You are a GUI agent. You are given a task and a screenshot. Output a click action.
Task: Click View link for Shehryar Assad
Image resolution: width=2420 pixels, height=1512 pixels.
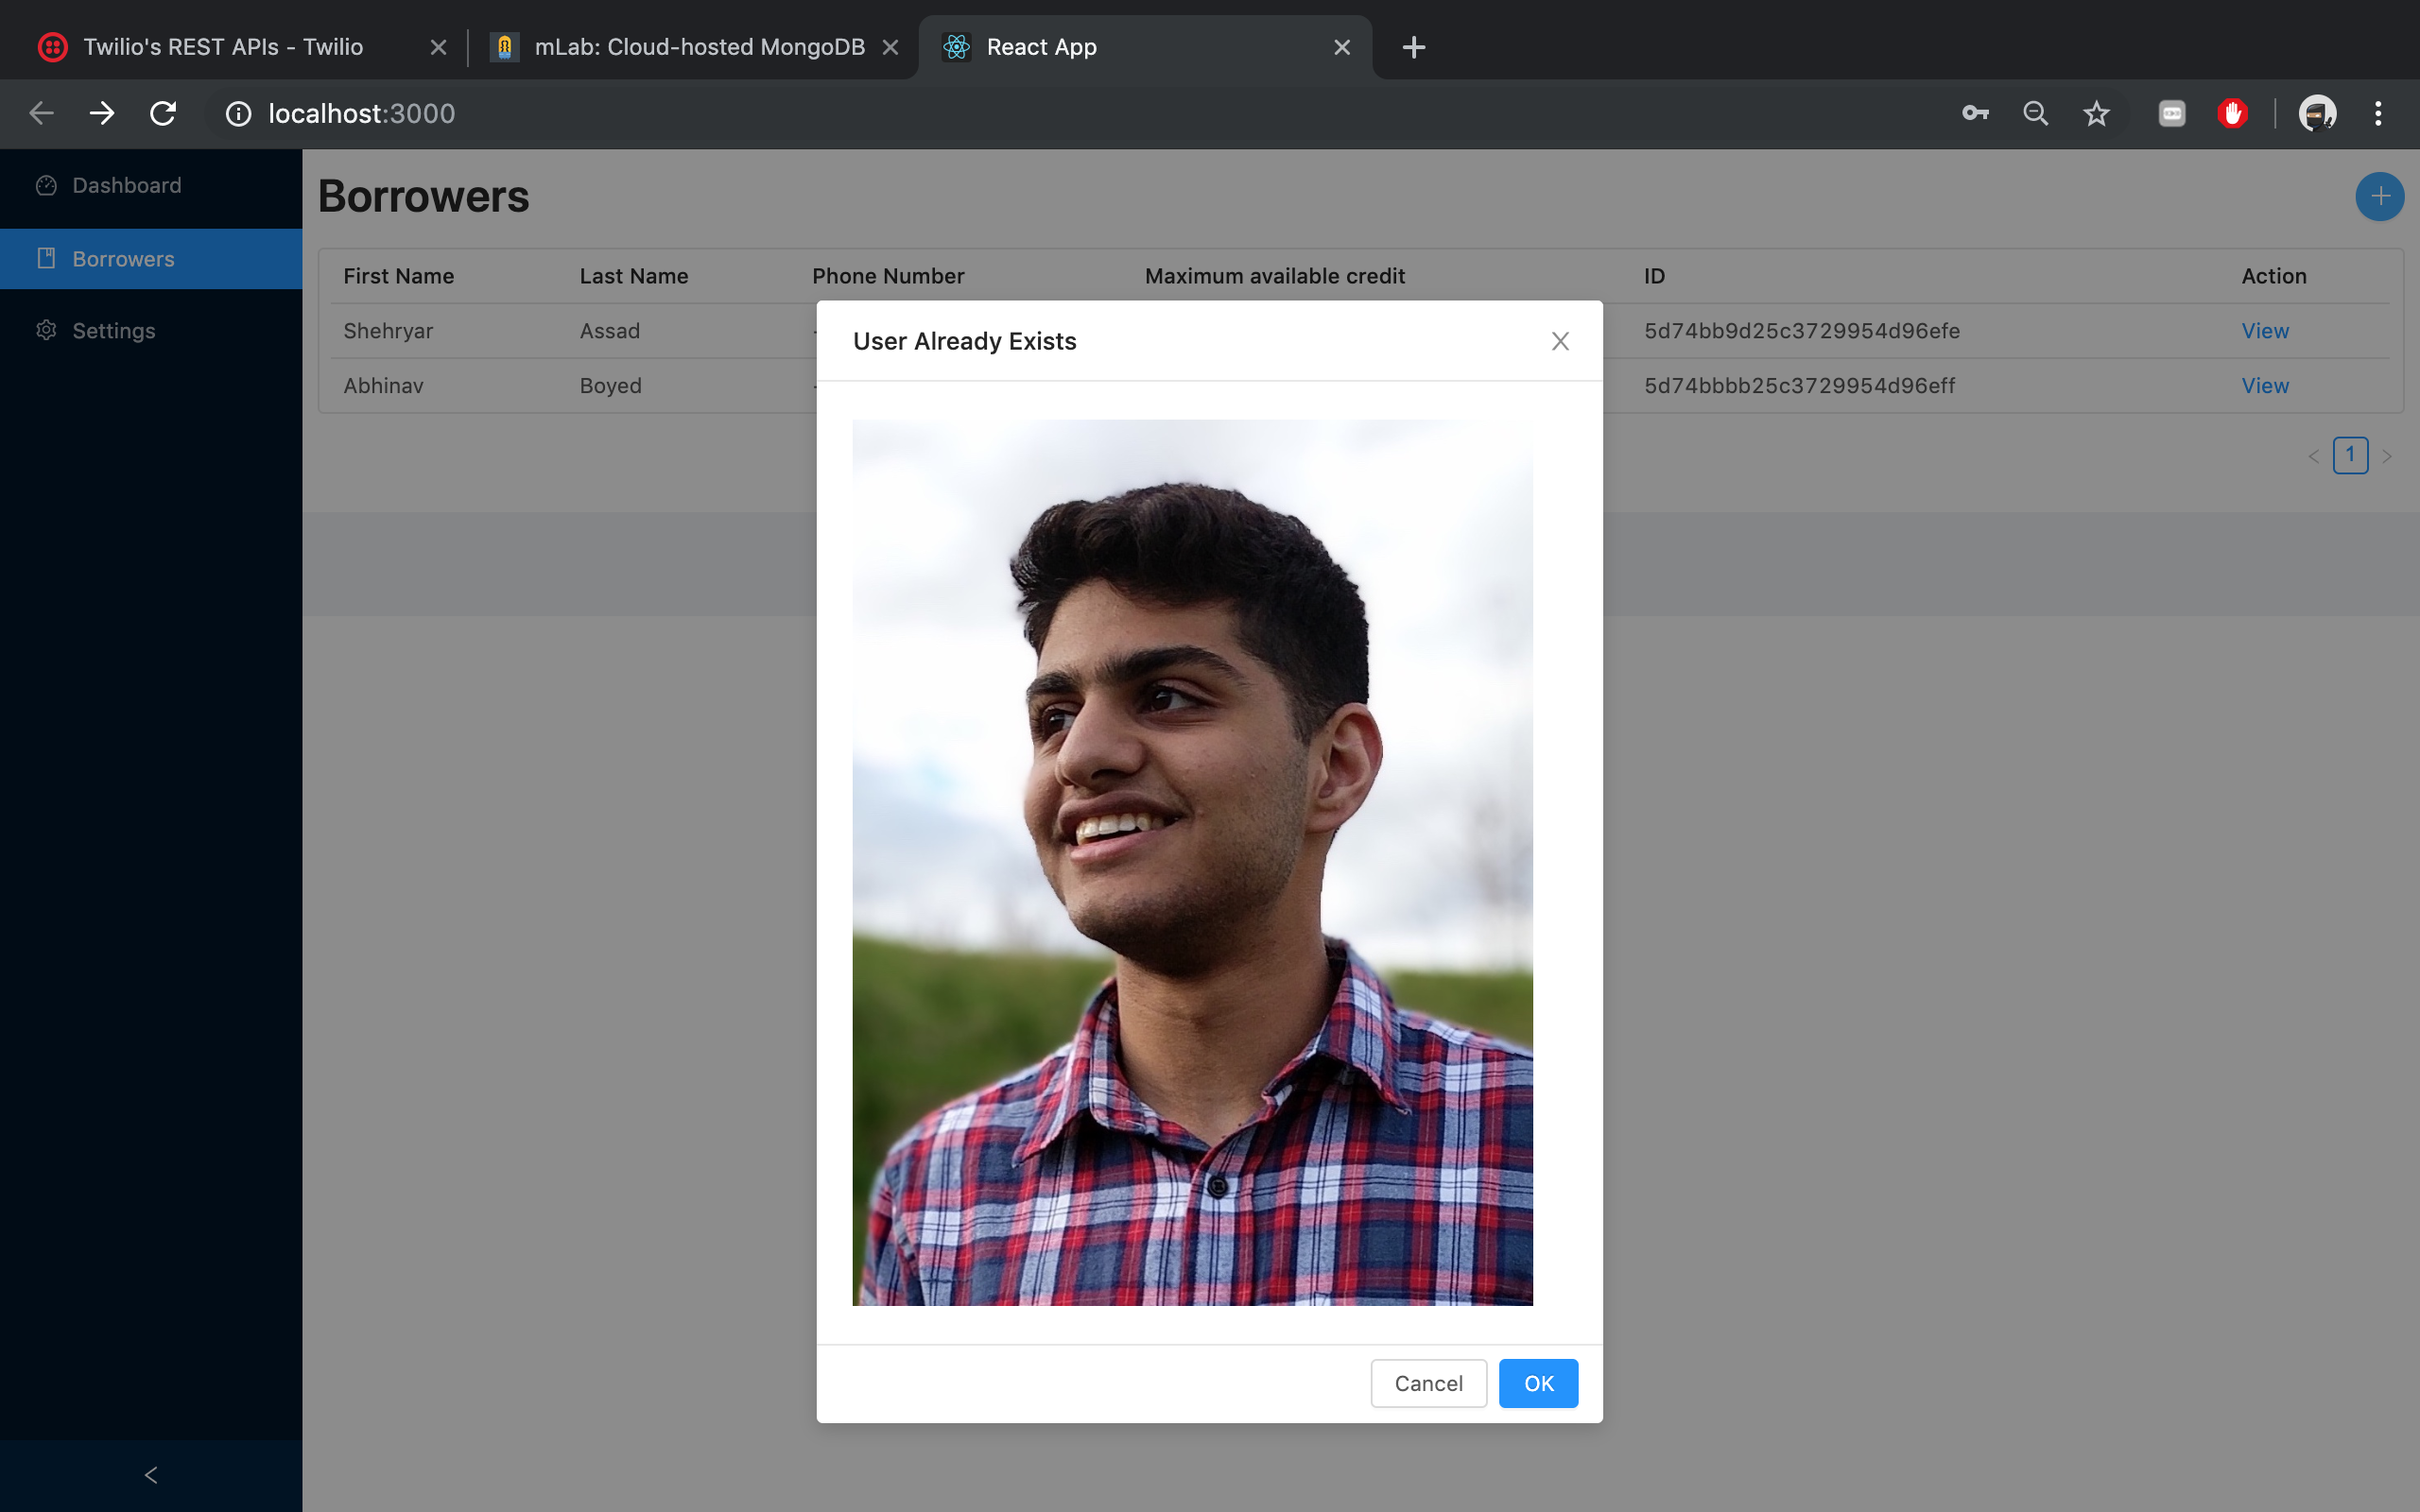(x=2264, y=331)
